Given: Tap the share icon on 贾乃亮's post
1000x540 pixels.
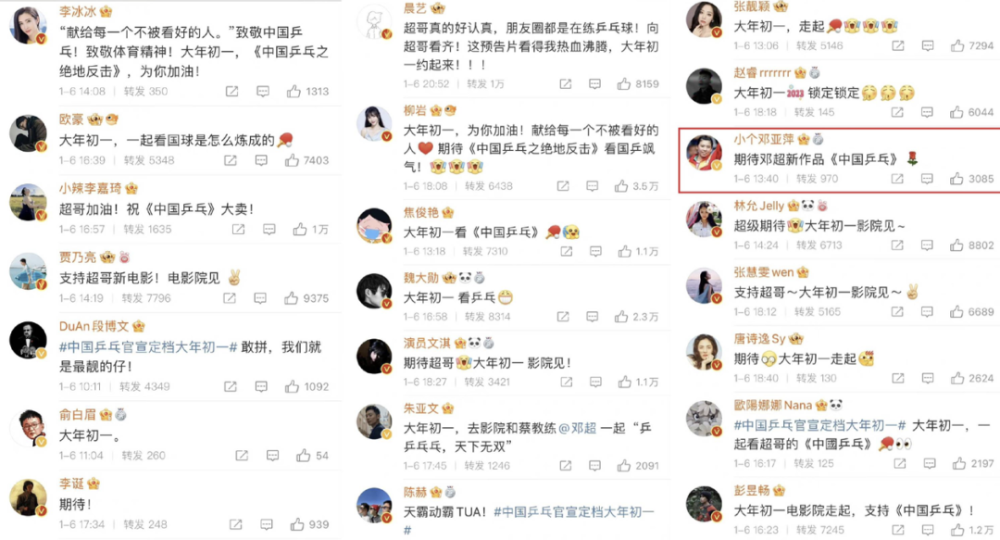Looking at the screenshot, I should pos(230,298).
